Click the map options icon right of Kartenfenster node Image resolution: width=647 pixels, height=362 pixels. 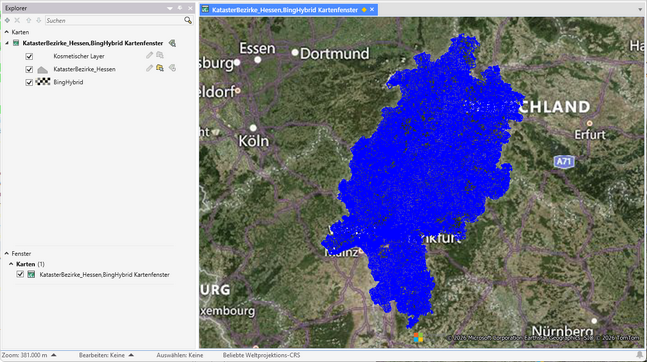coord(172,43)
